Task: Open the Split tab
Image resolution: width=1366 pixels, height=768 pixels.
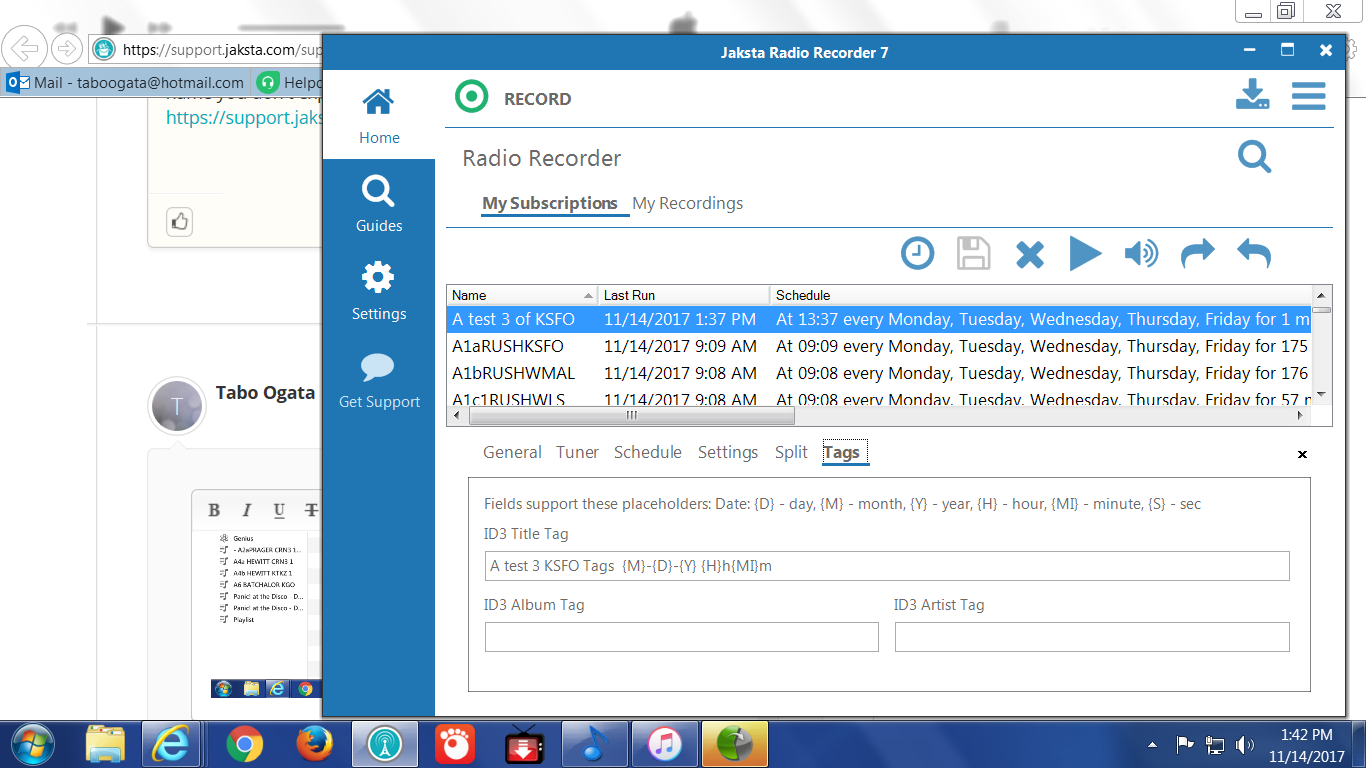Action: point(791,452)
